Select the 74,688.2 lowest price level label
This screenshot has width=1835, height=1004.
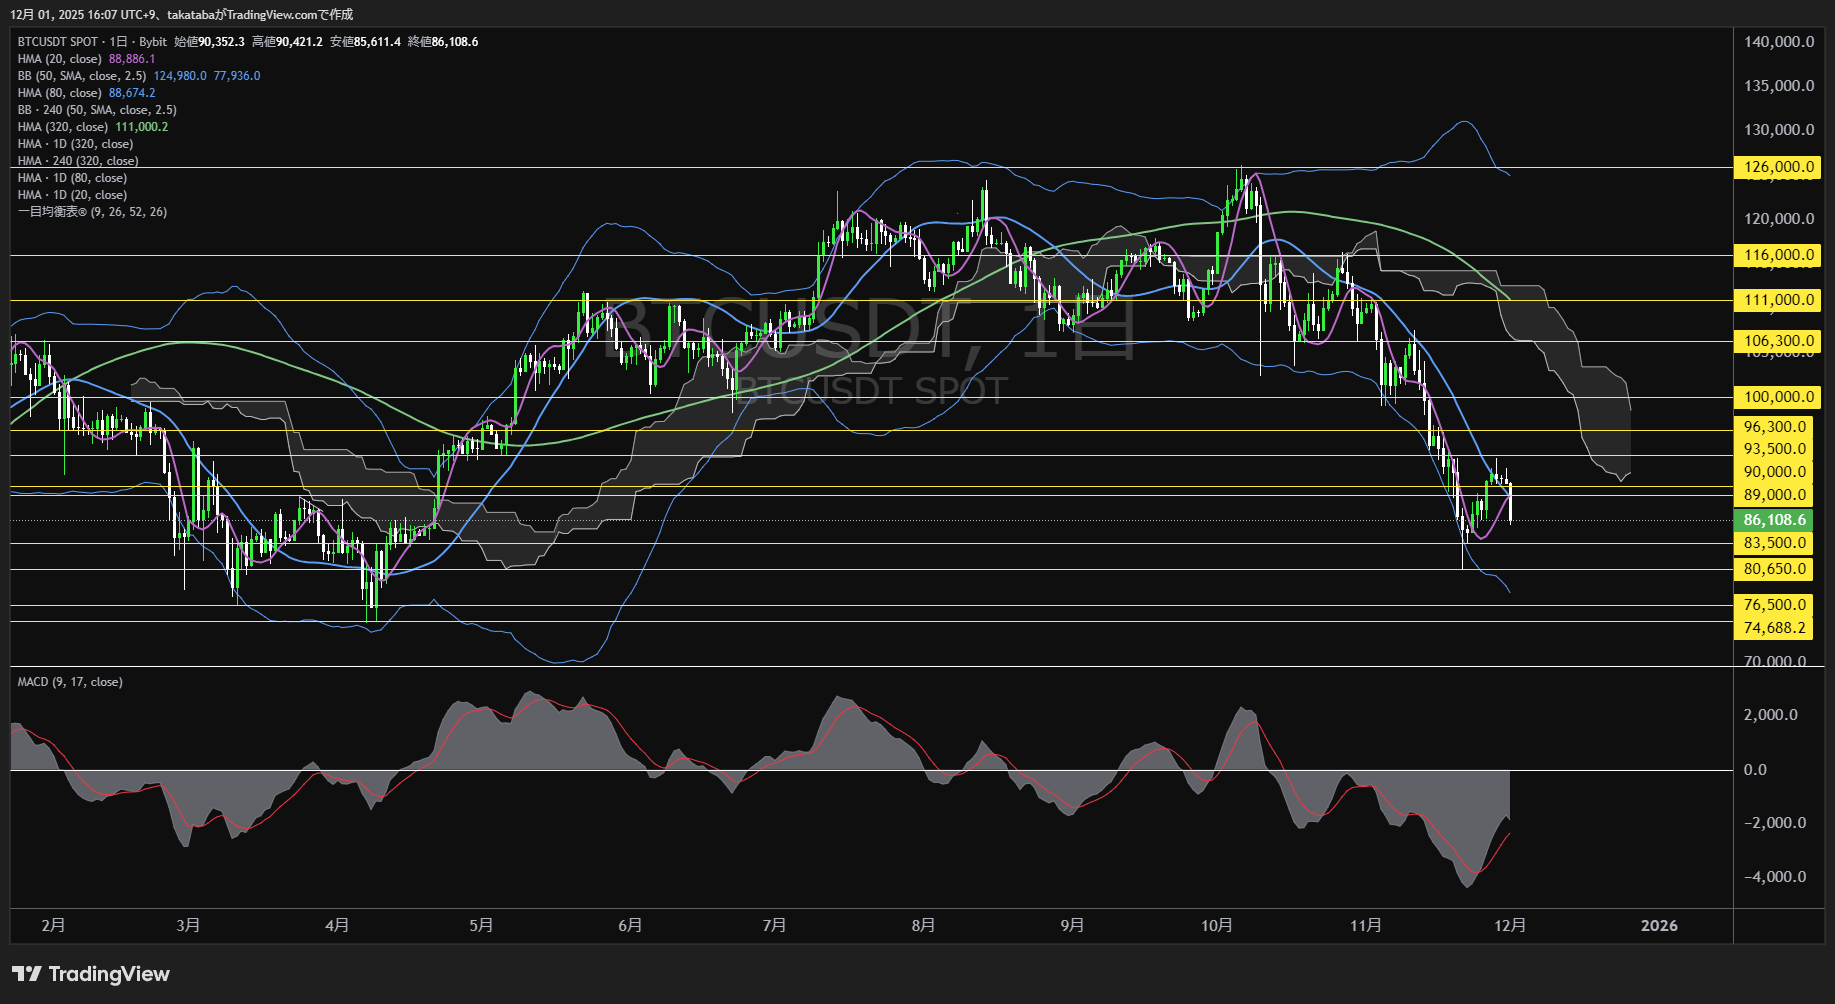[x=1775, y=628]
